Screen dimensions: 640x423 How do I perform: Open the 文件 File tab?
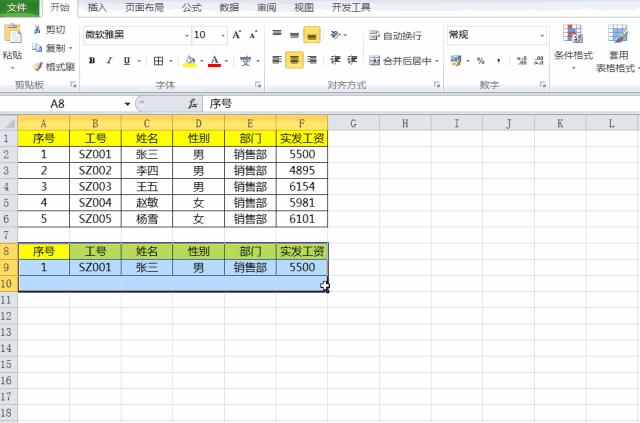click(19, 7)
